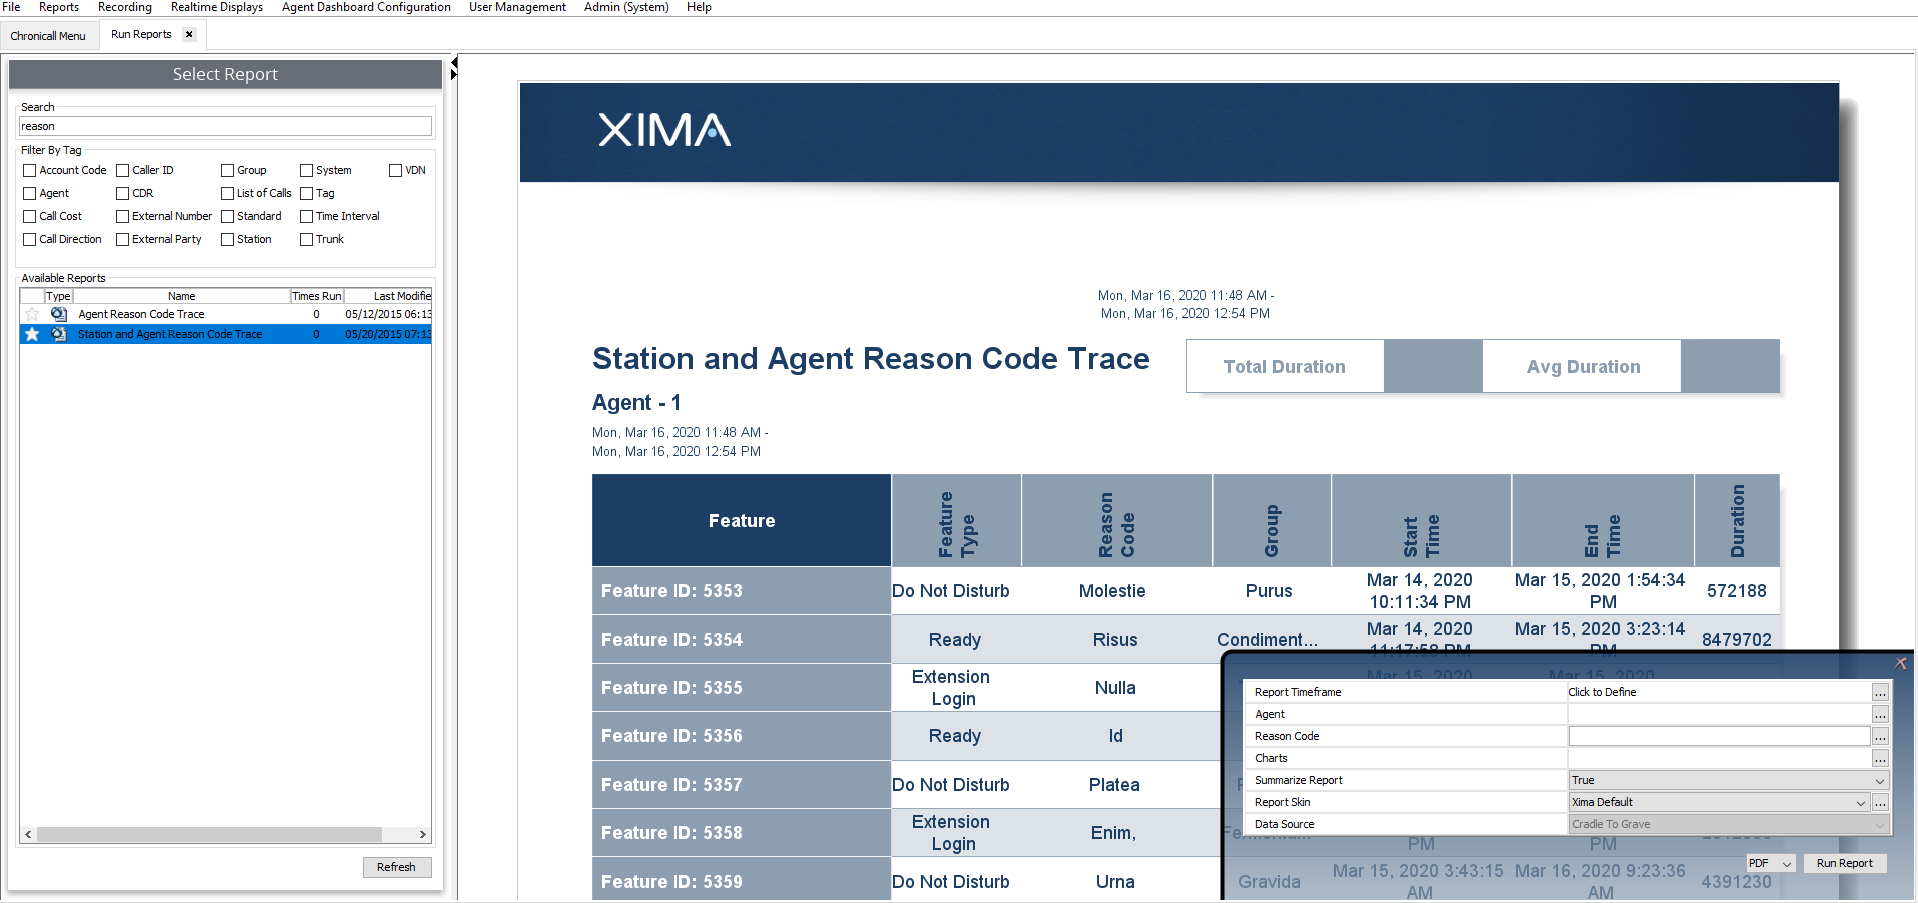Tick the VDN tag checkbox

396,170
